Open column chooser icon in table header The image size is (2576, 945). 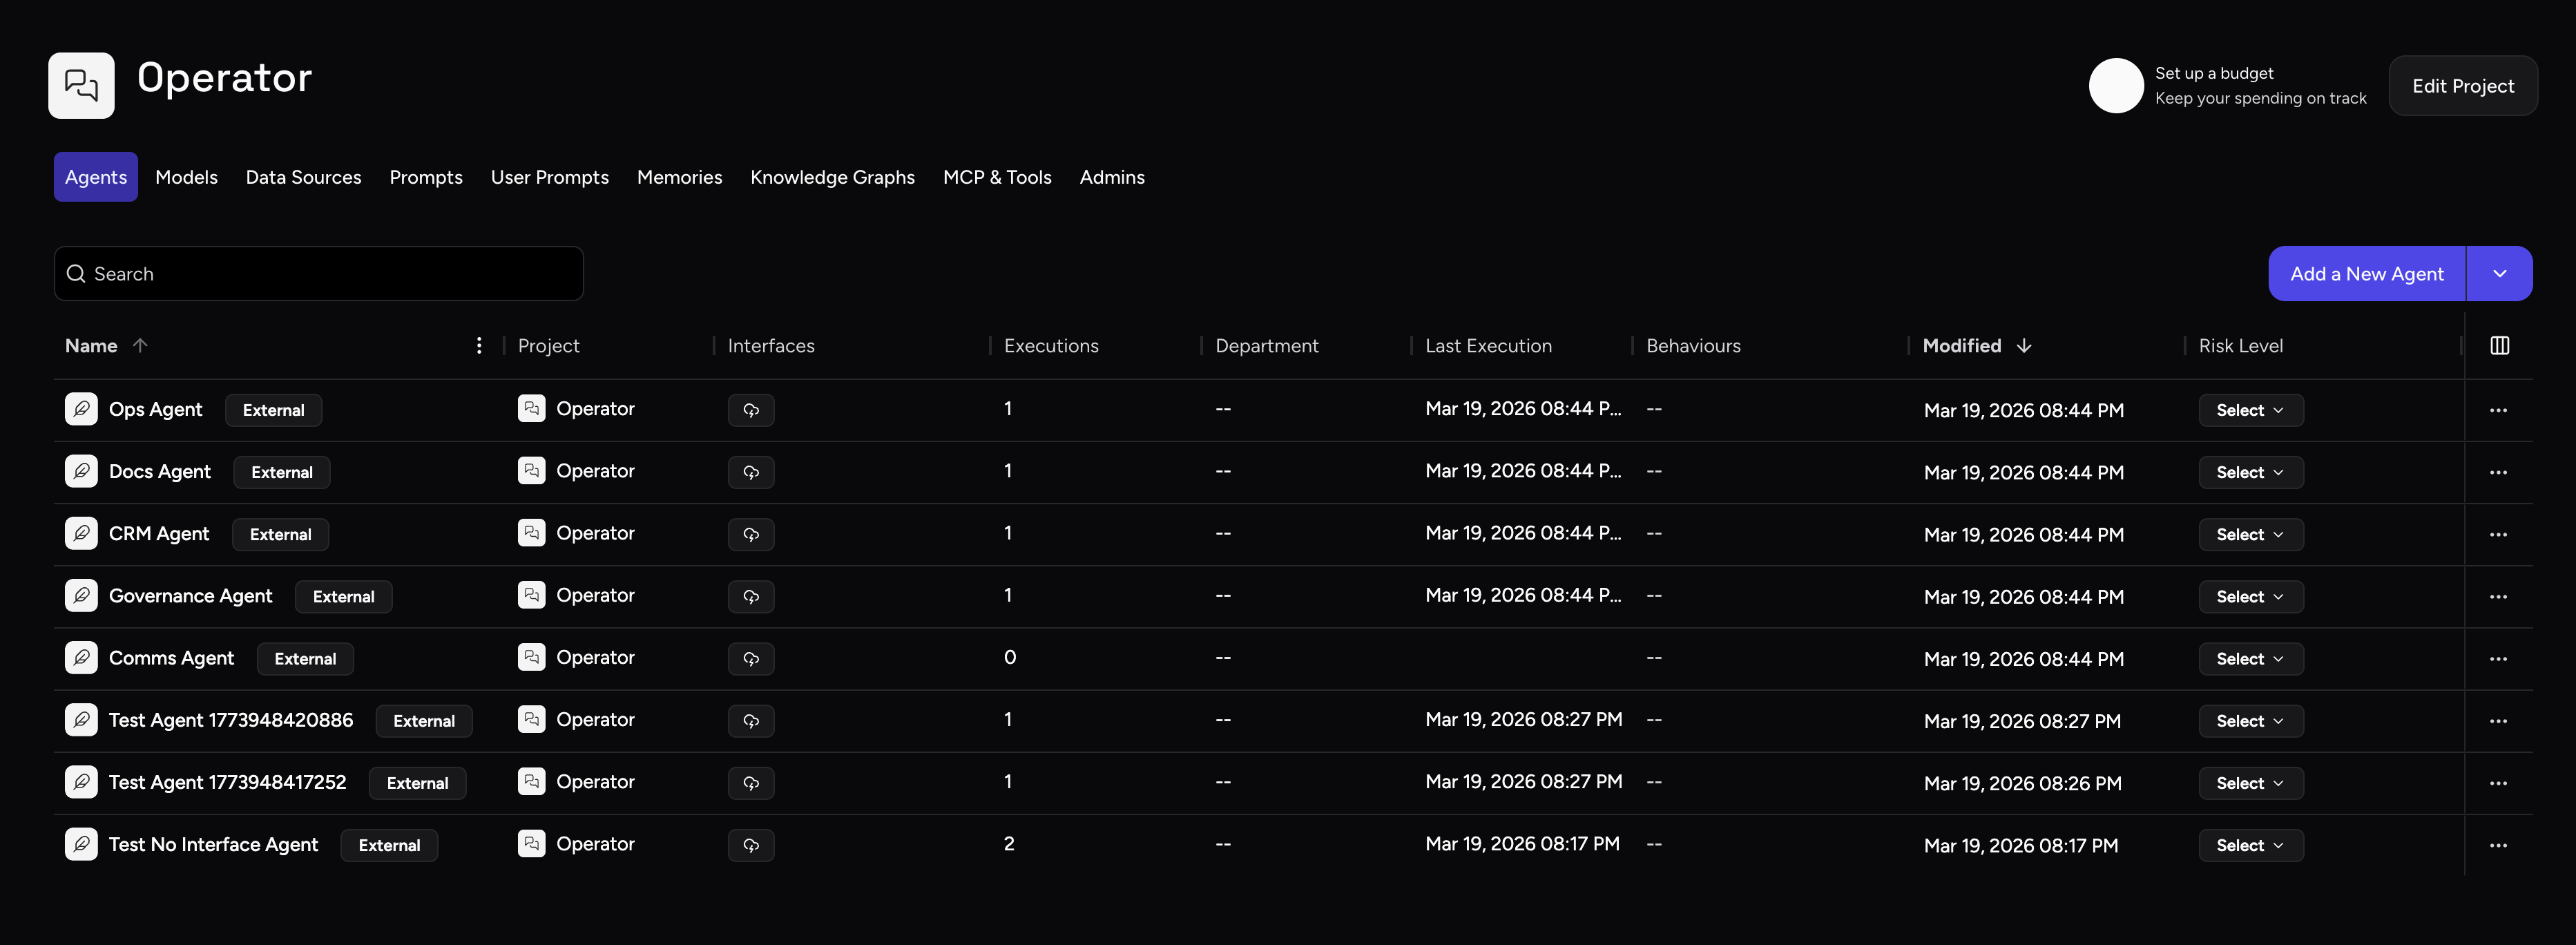[x=2499, y=346]
